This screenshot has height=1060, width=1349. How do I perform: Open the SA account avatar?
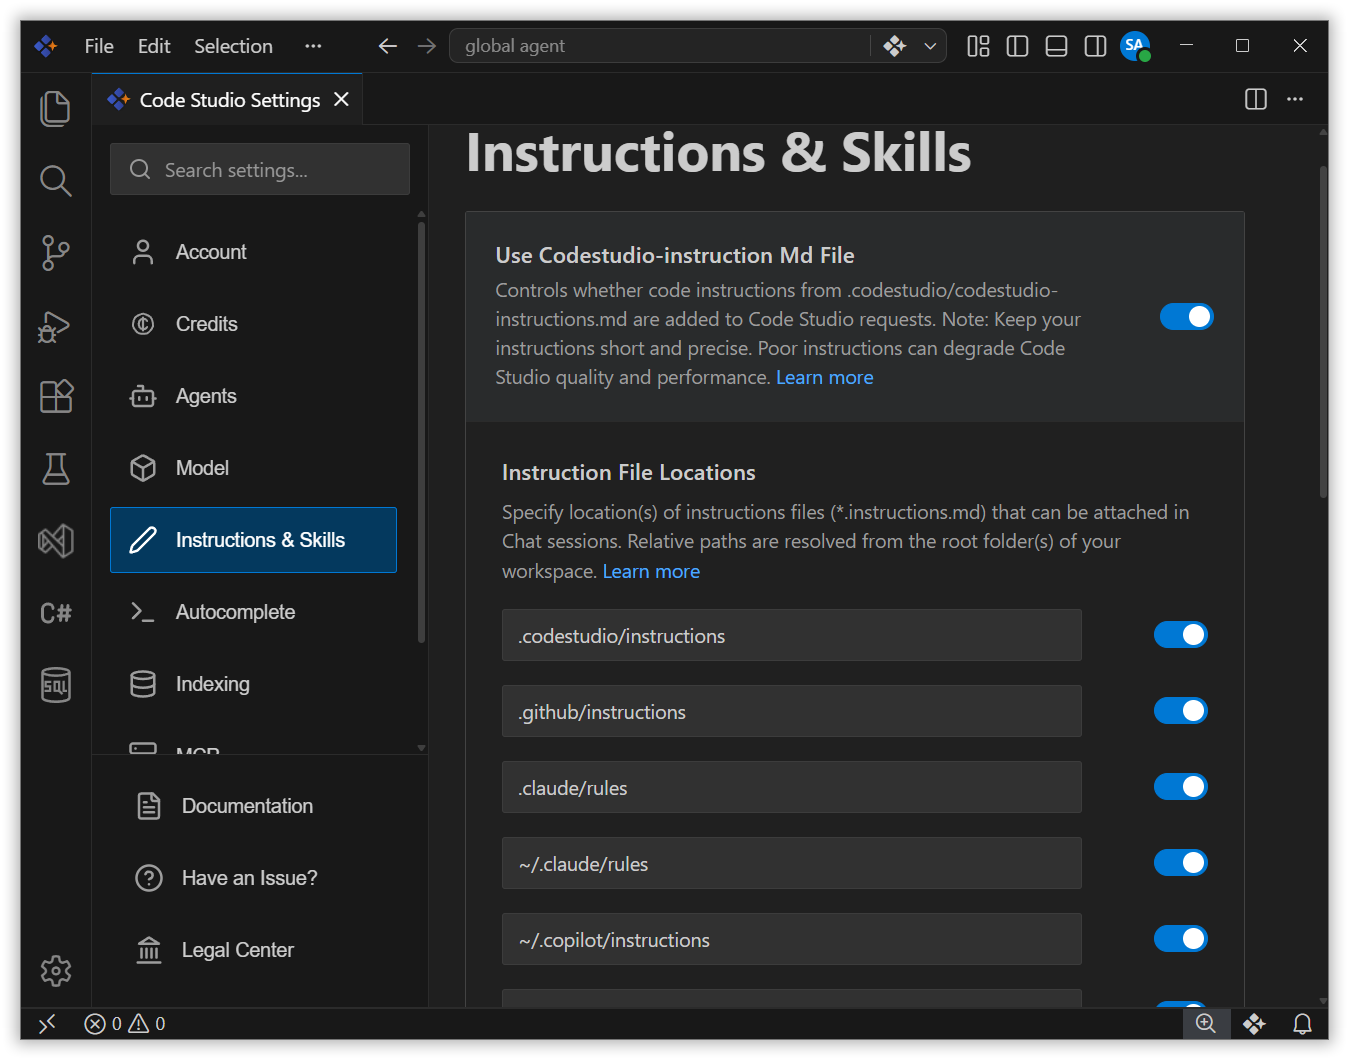[x=1135, y=46]
